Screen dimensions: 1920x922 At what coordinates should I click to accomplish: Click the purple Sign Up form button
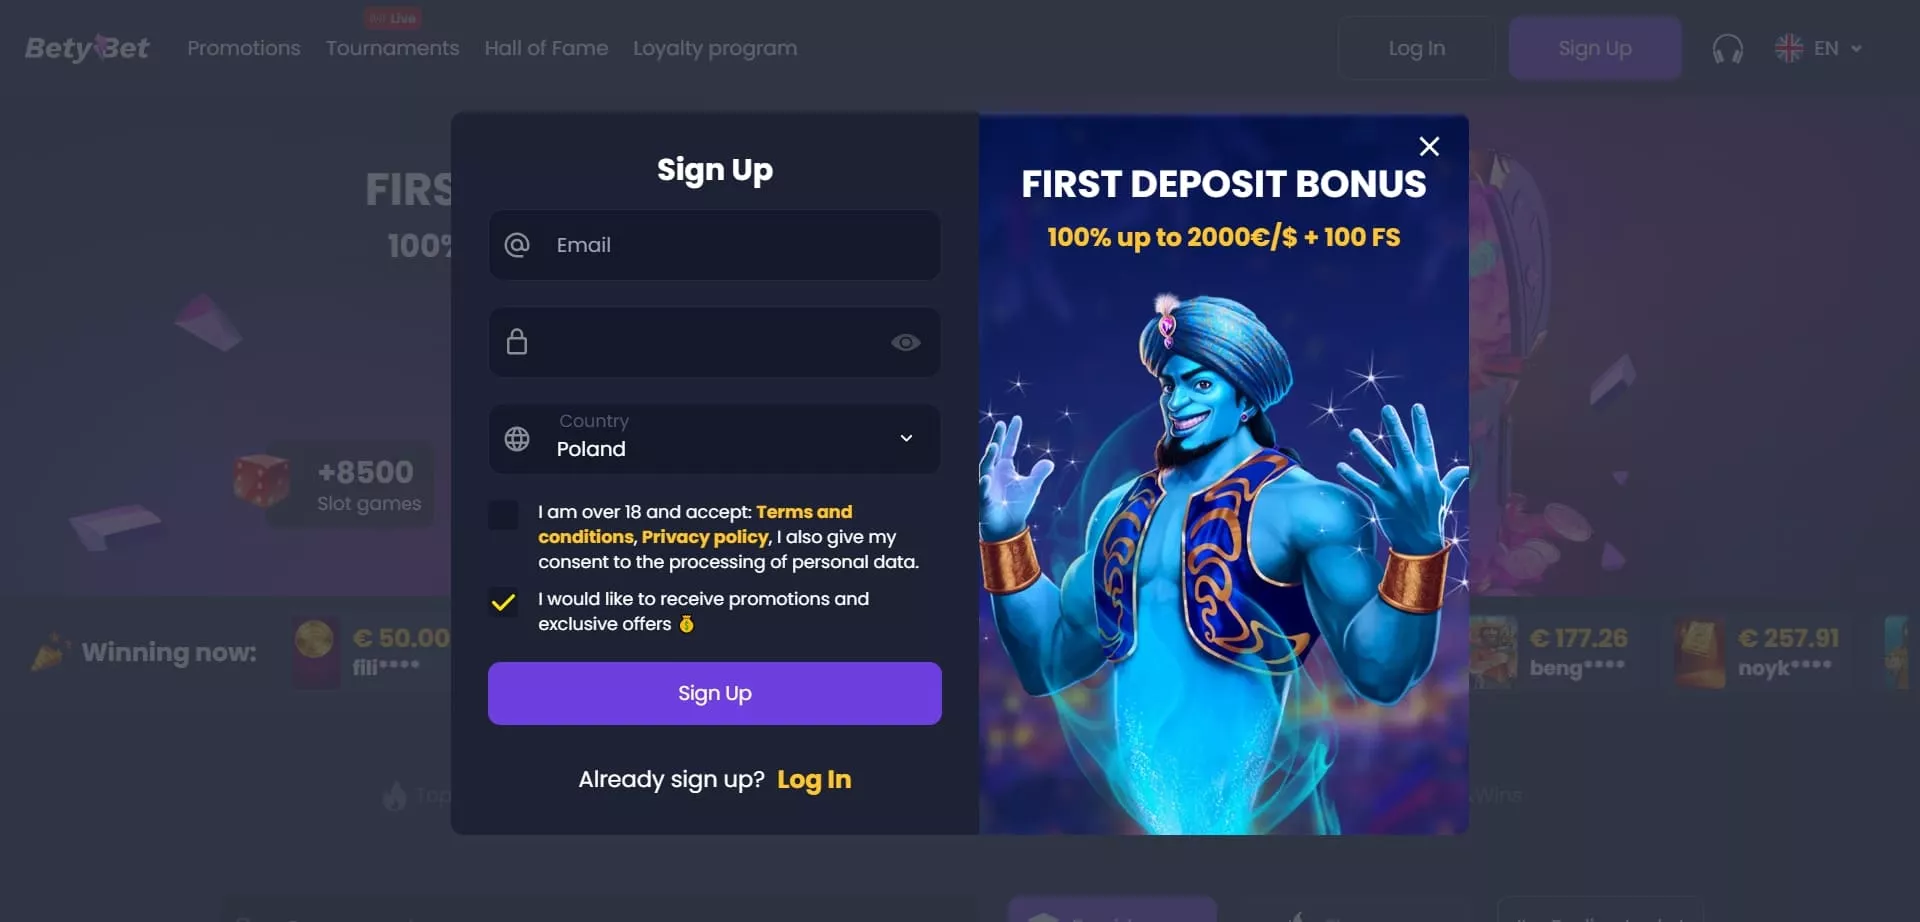coord(715,693)
